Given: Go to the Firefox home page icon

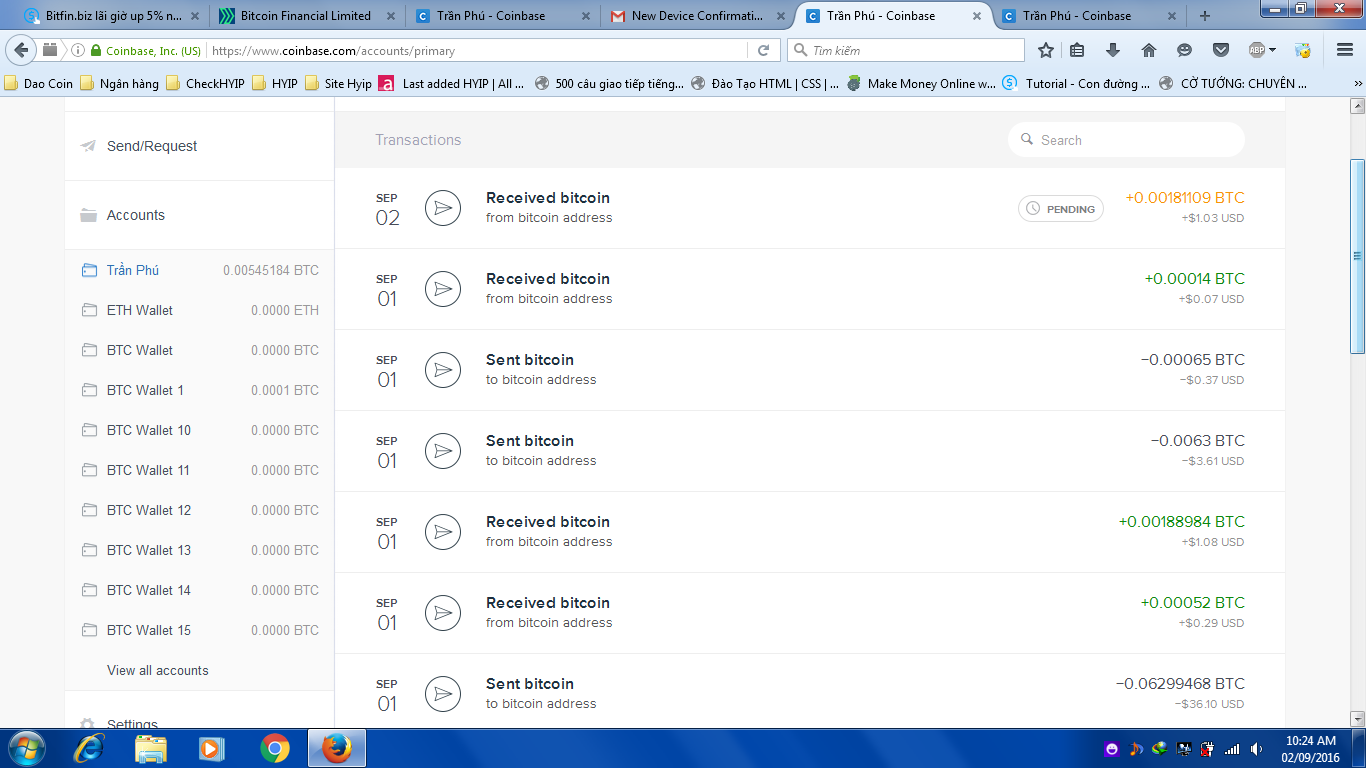Looking at the screenshot, I should coord(1148,50).
